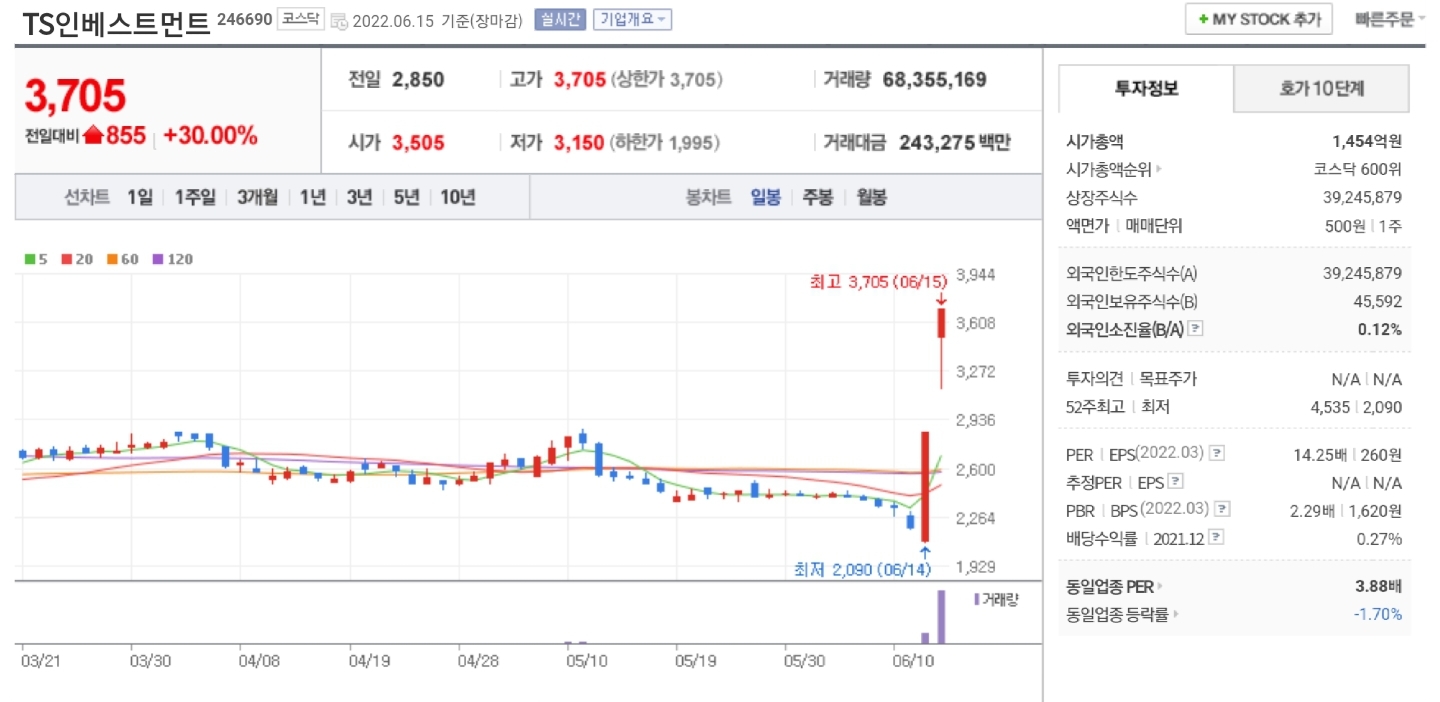Click the current price 3,705
The width and height of the screenshot is (1440, 702).
click(75, 96)
